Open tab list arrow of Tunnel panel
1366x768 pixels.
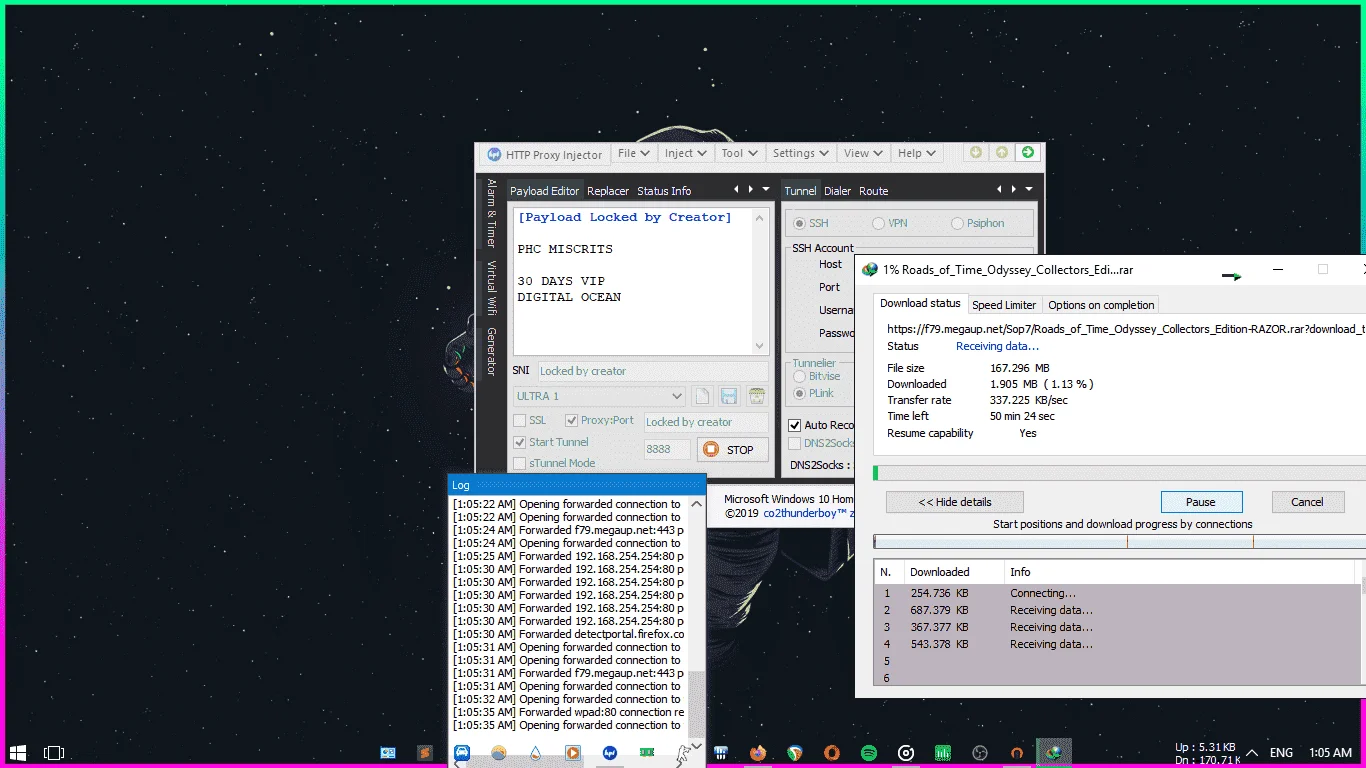click(x=1028, y=189)
